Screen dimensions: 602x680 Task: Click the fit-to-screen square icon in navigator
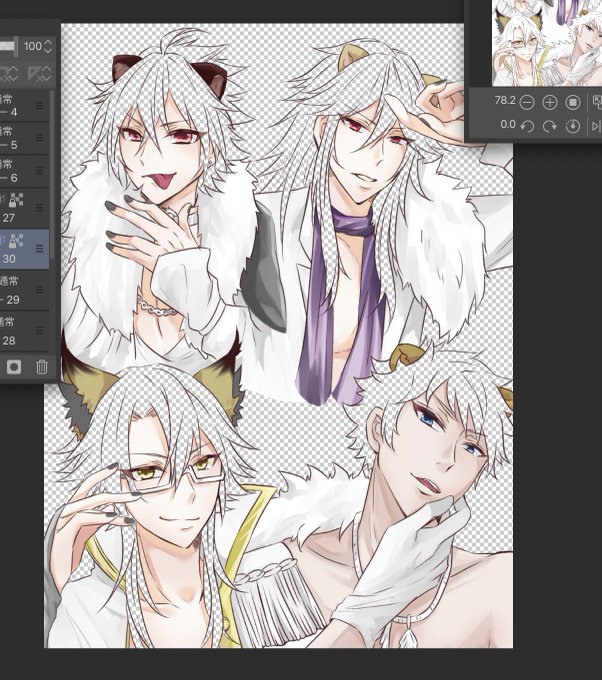pyautogui.click(x=573, y=102)
